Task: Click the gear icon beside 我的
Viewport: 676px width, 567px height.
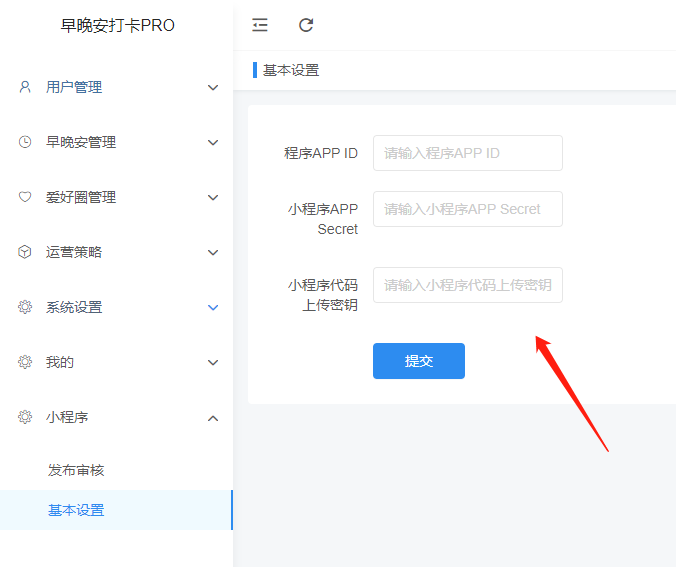Action: click(x=25, y=362)
